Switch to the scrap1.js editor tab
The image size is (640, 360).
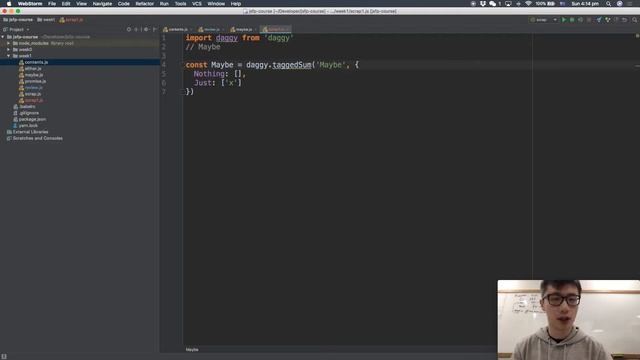pyautogui.click(x=276, y=29)
